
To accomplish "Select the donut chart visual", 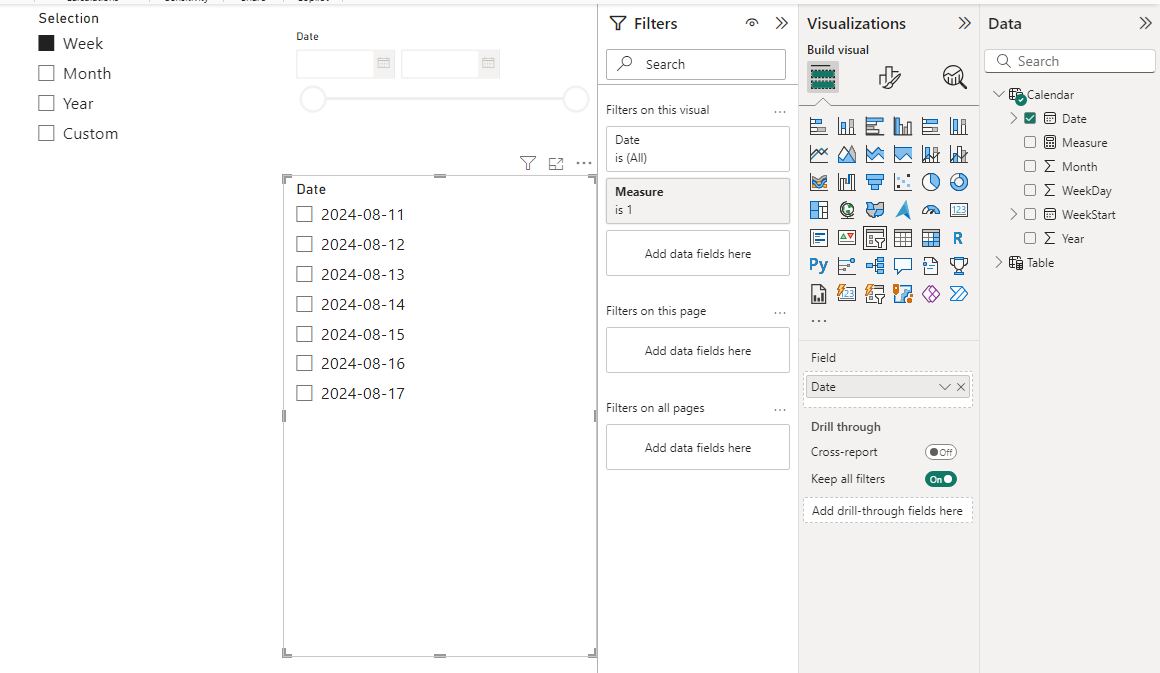I will click(x=959, y=182).
